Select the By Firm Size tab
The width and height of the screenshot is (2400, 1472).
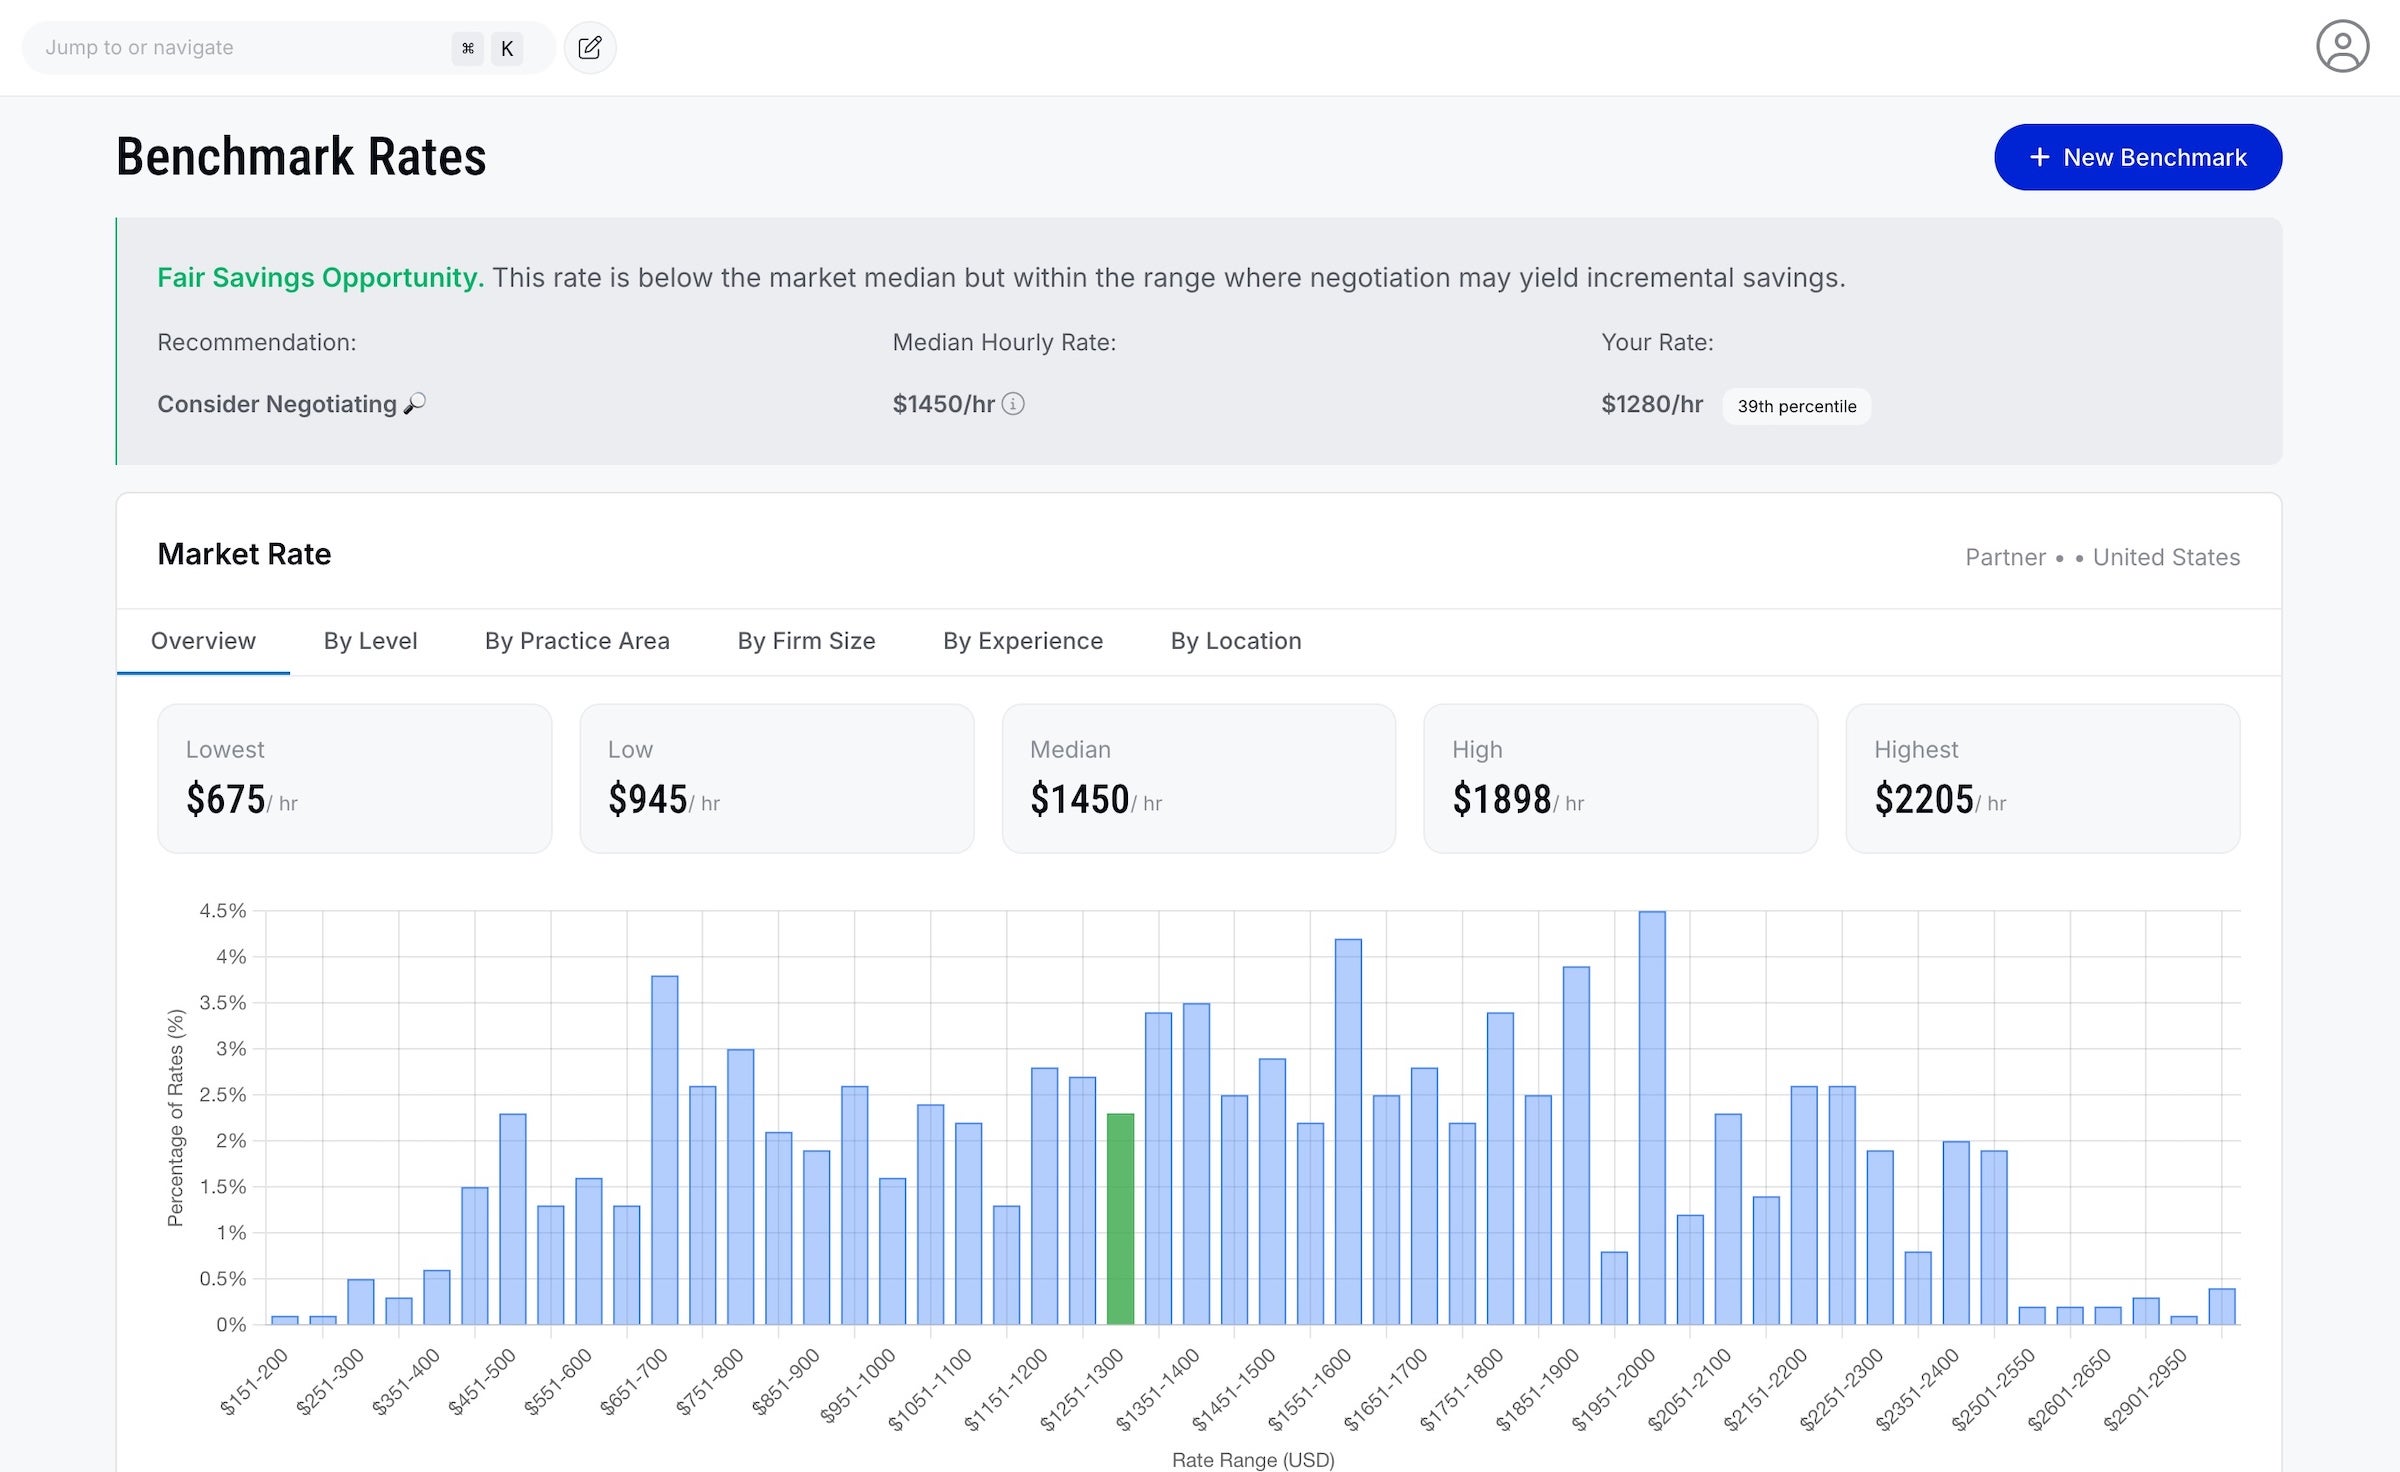(x=806, y=641)
